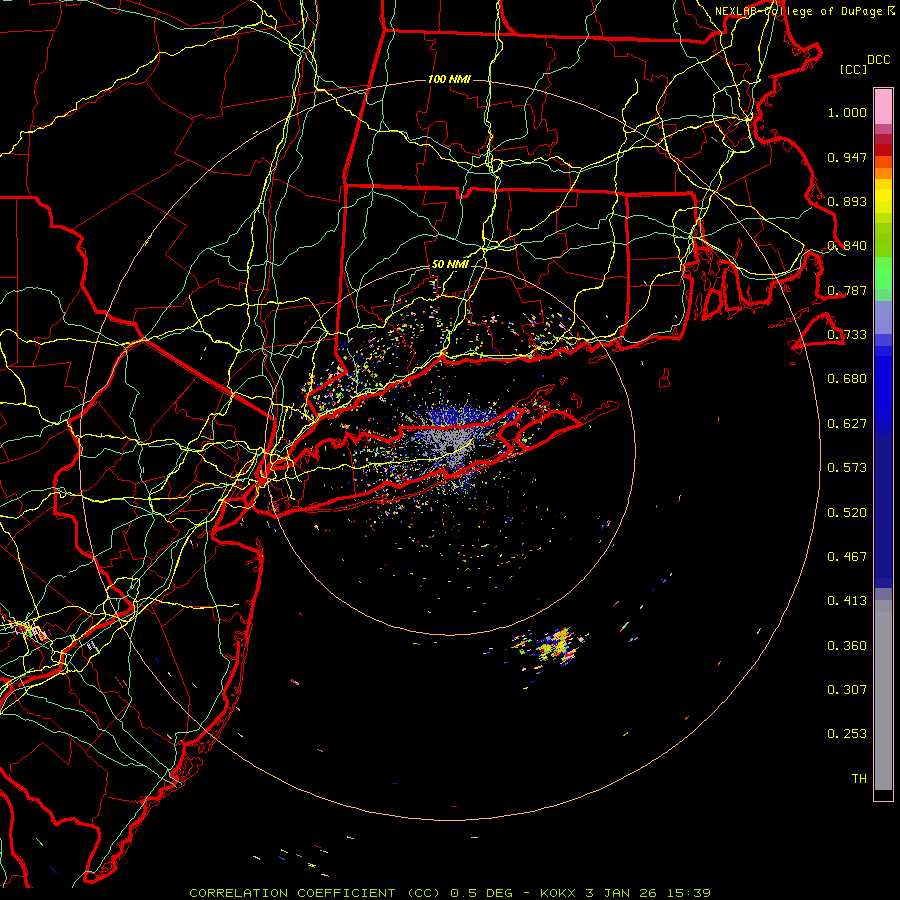
Task: Click the 0.893 legend value
Action: pos(847,201)
